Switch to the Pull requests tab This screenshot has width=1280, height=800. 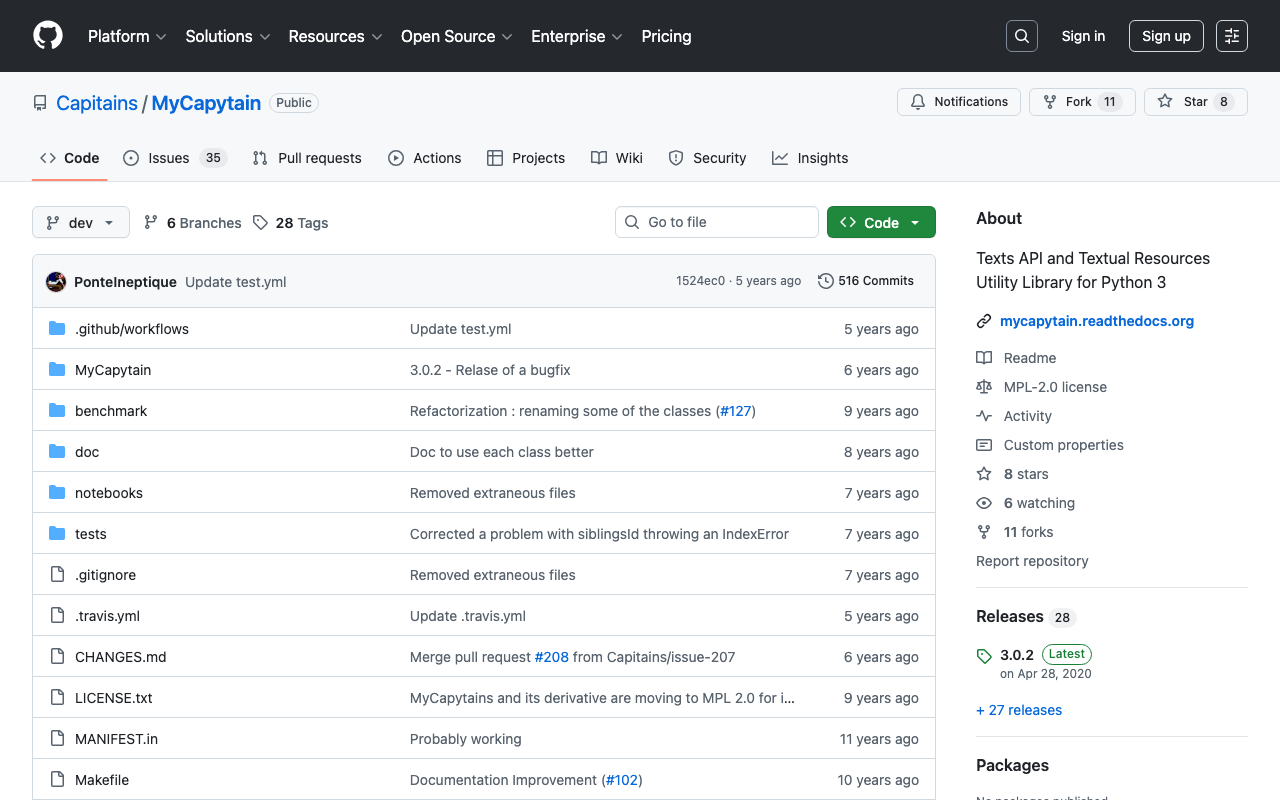307,158
